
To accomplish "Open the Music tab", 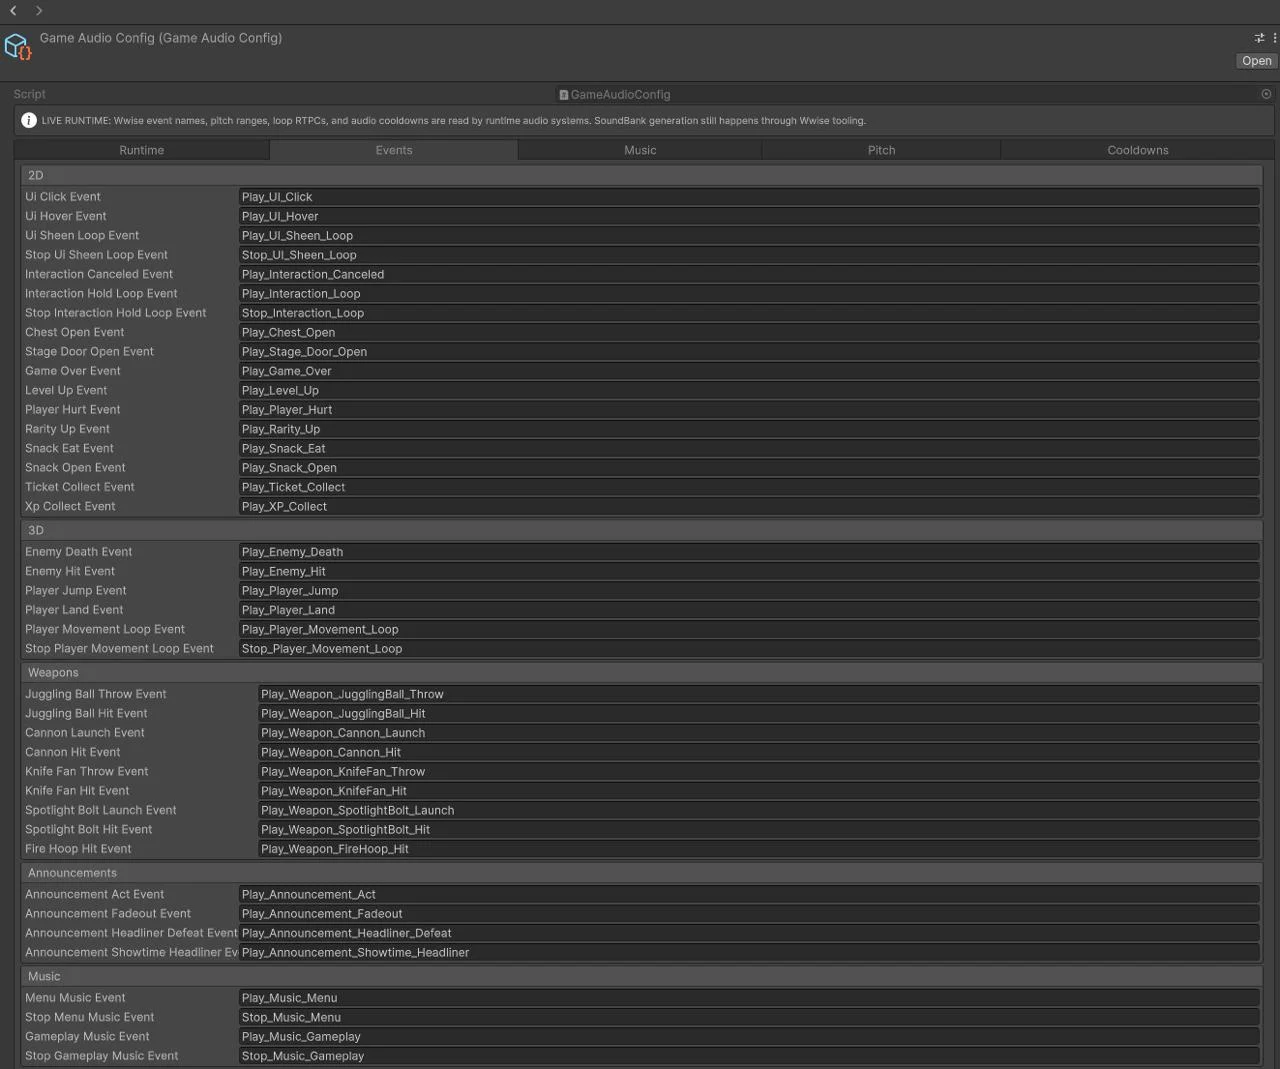I will (x=640, y=150).
